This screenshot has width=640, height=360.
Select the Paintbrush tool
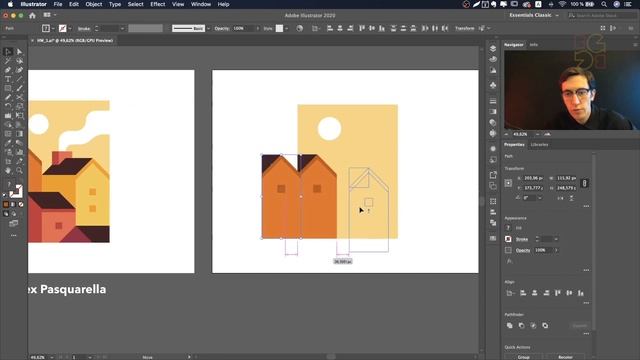click(19, 88)
